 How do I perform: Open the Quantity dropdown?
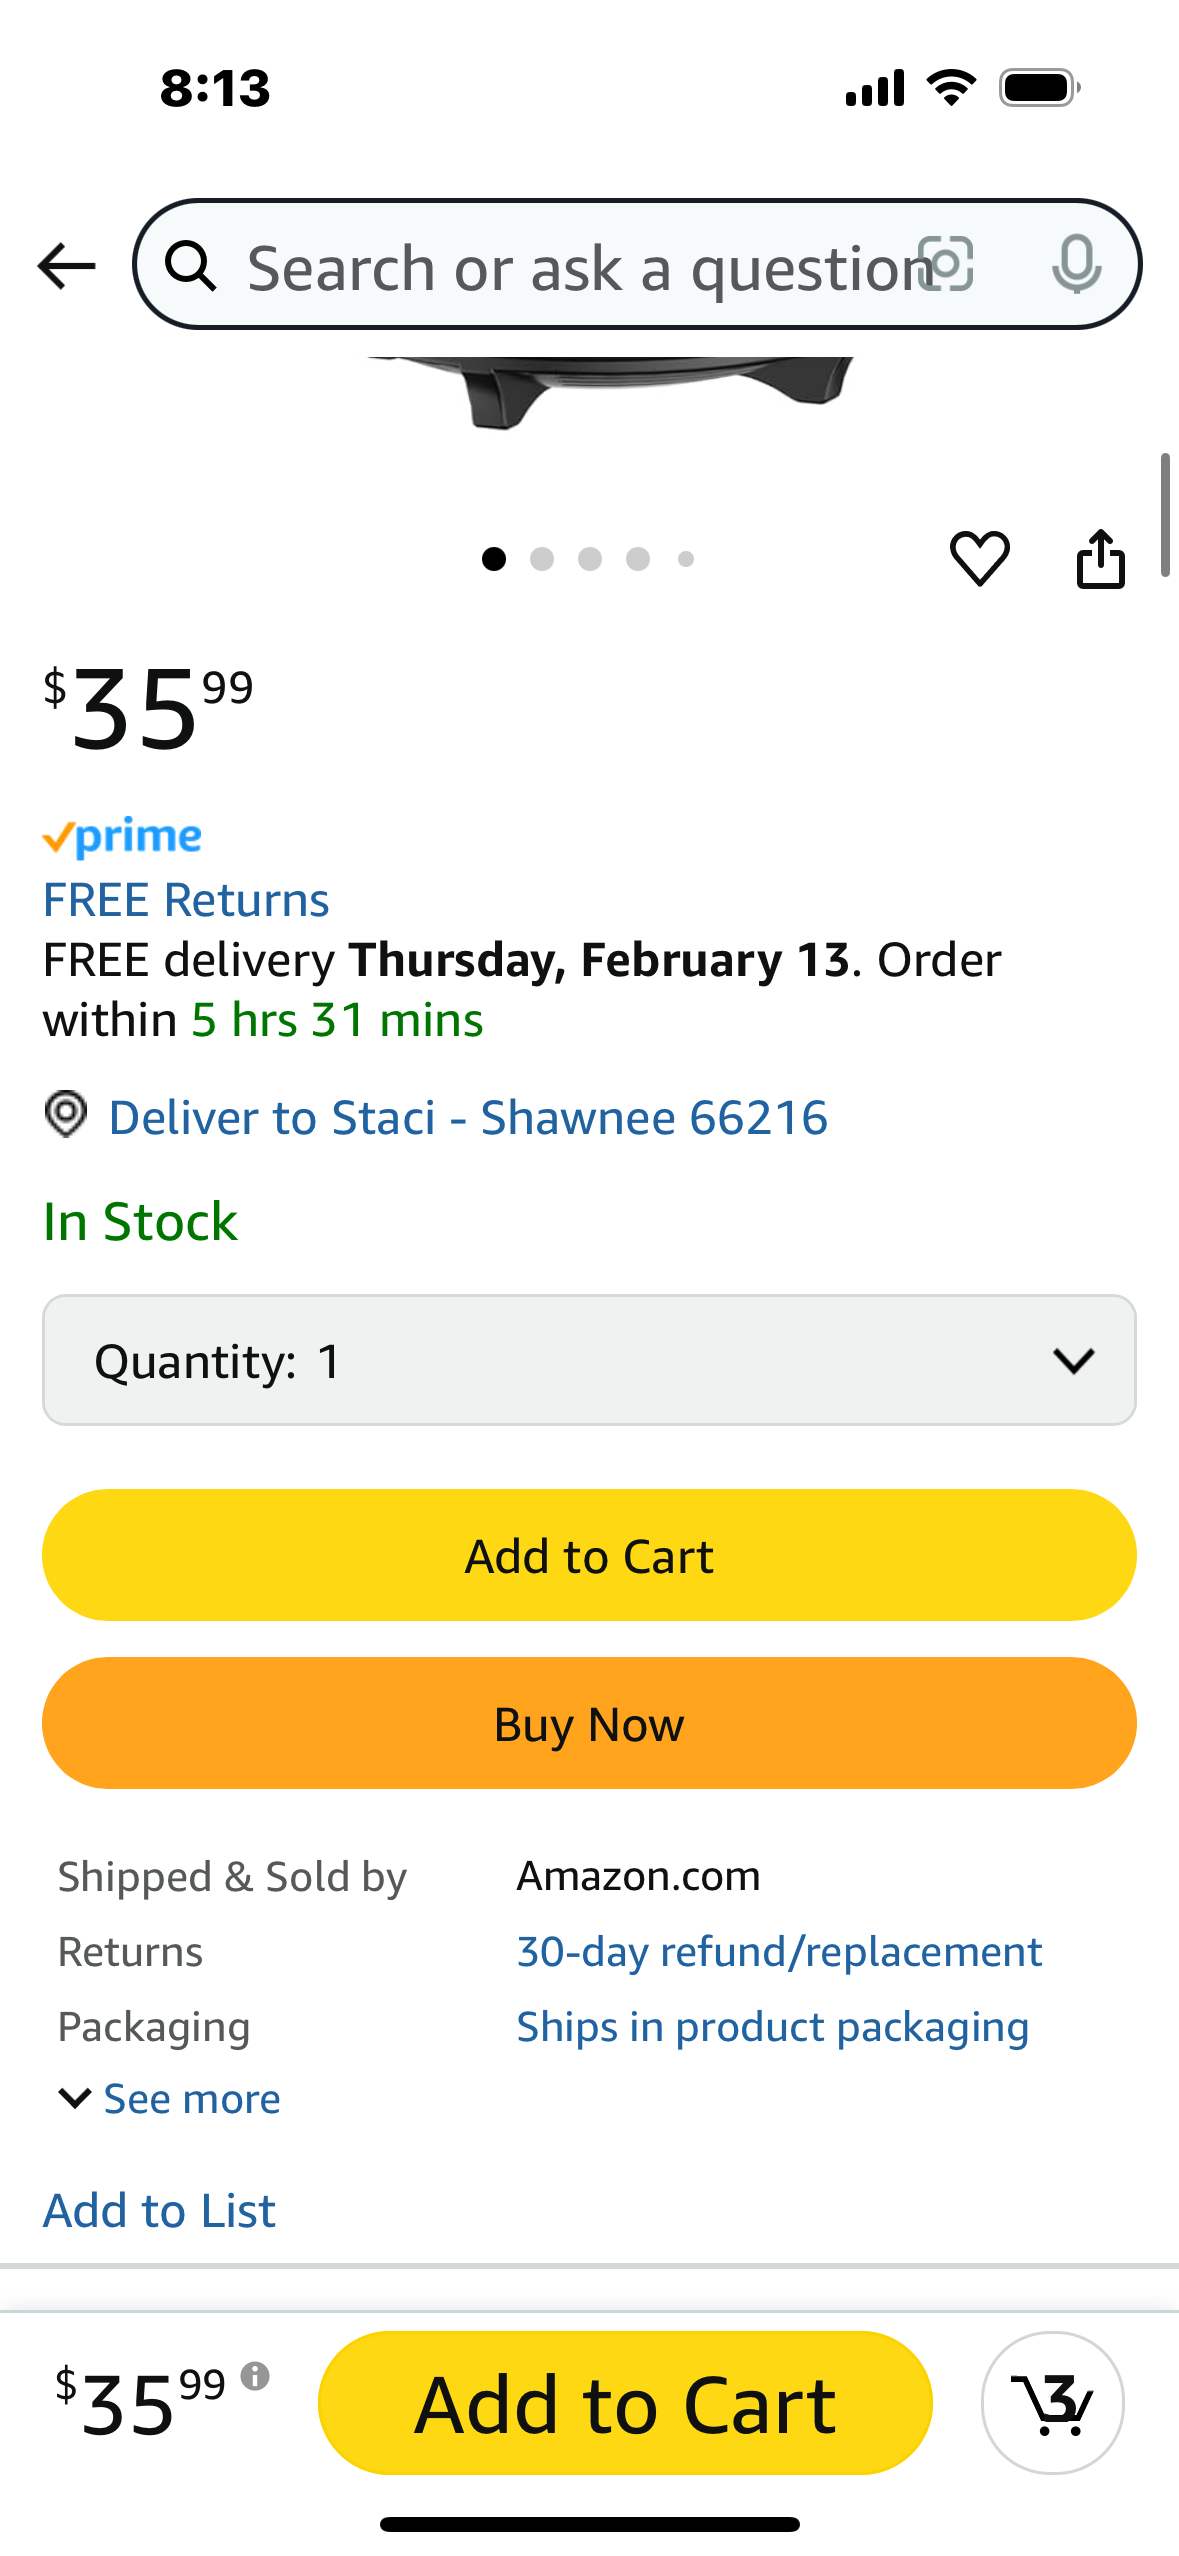589,1360
